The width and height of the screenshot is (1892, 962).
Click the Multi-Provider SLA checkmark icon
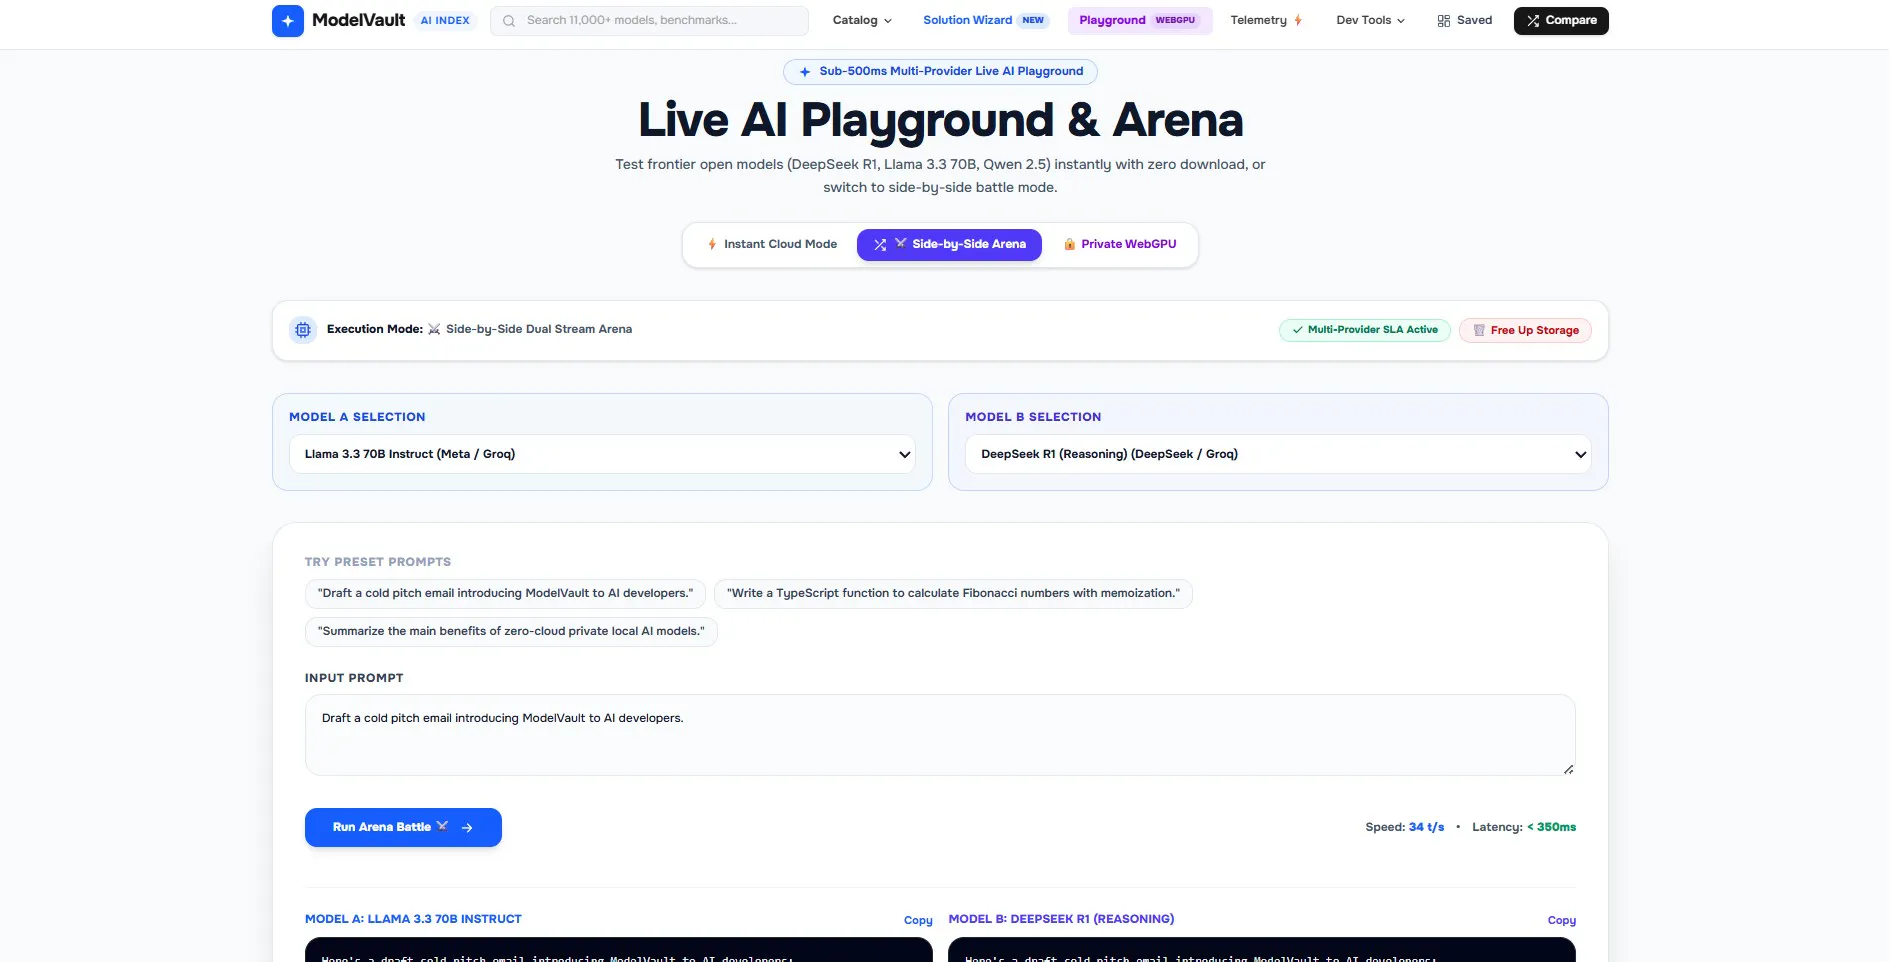click(x=1297, y=330)
